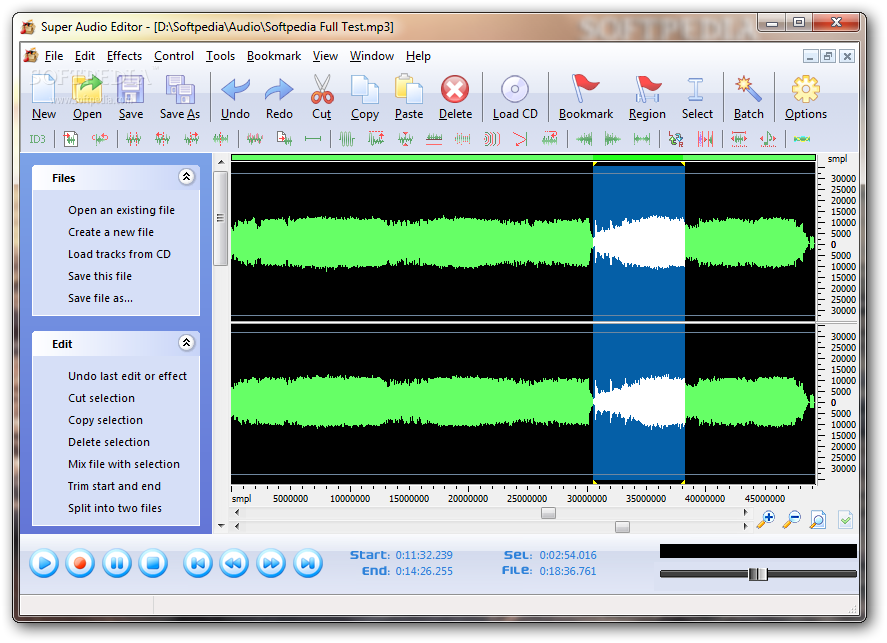Click the red Record button
887x643 pixels.
(x=80, y=563)
